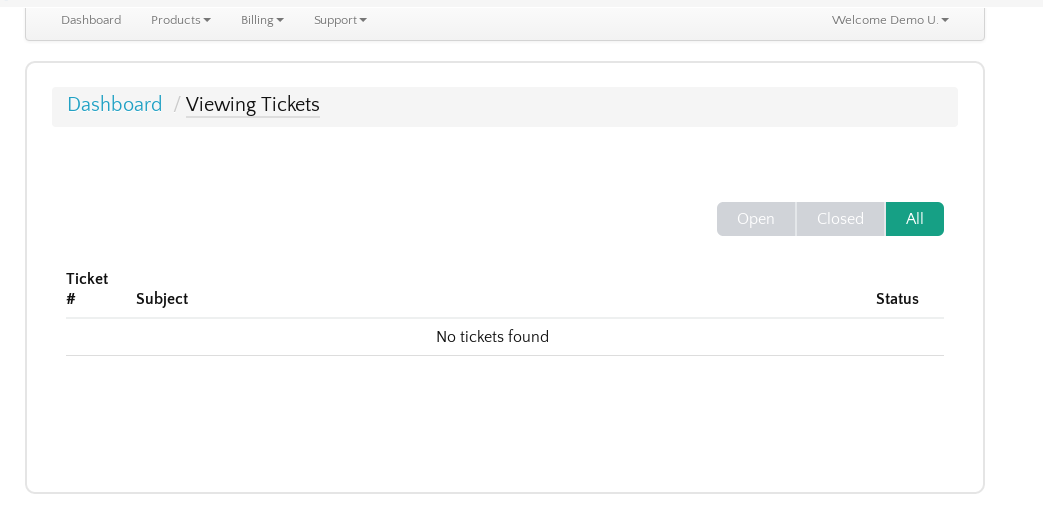Click the breadcrumb slash separator
The width and height of the screenshot is (1043, 507).
point(177,105)
